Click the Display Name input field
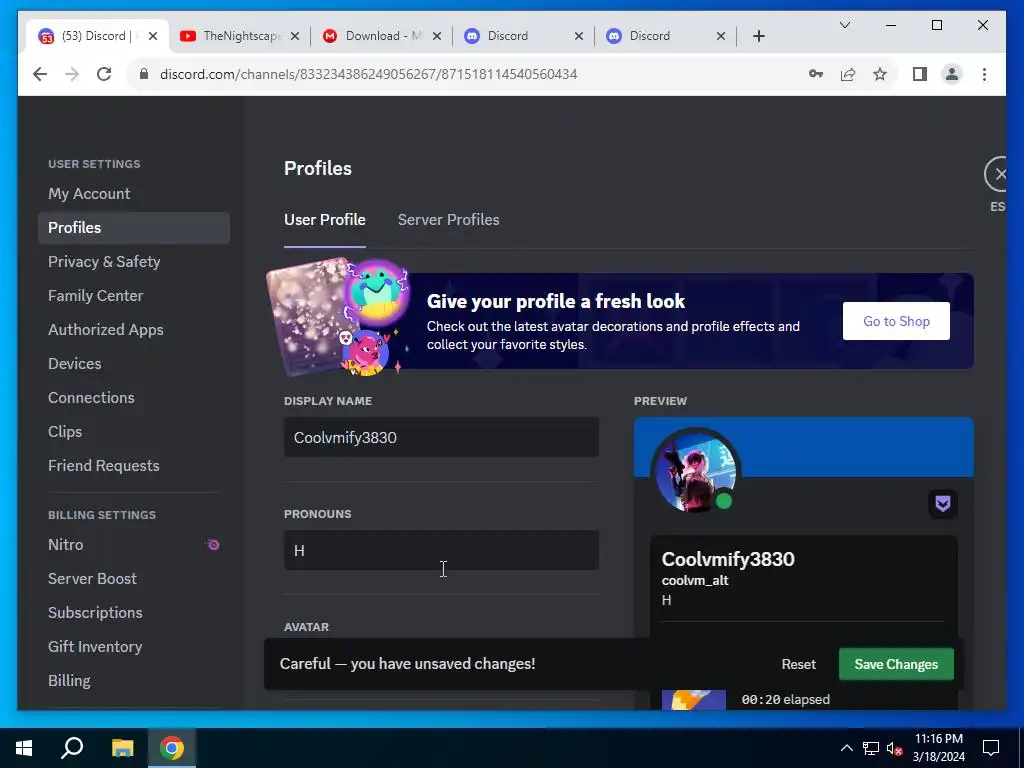Screen dimensions: 1024x768 point(441,437)
